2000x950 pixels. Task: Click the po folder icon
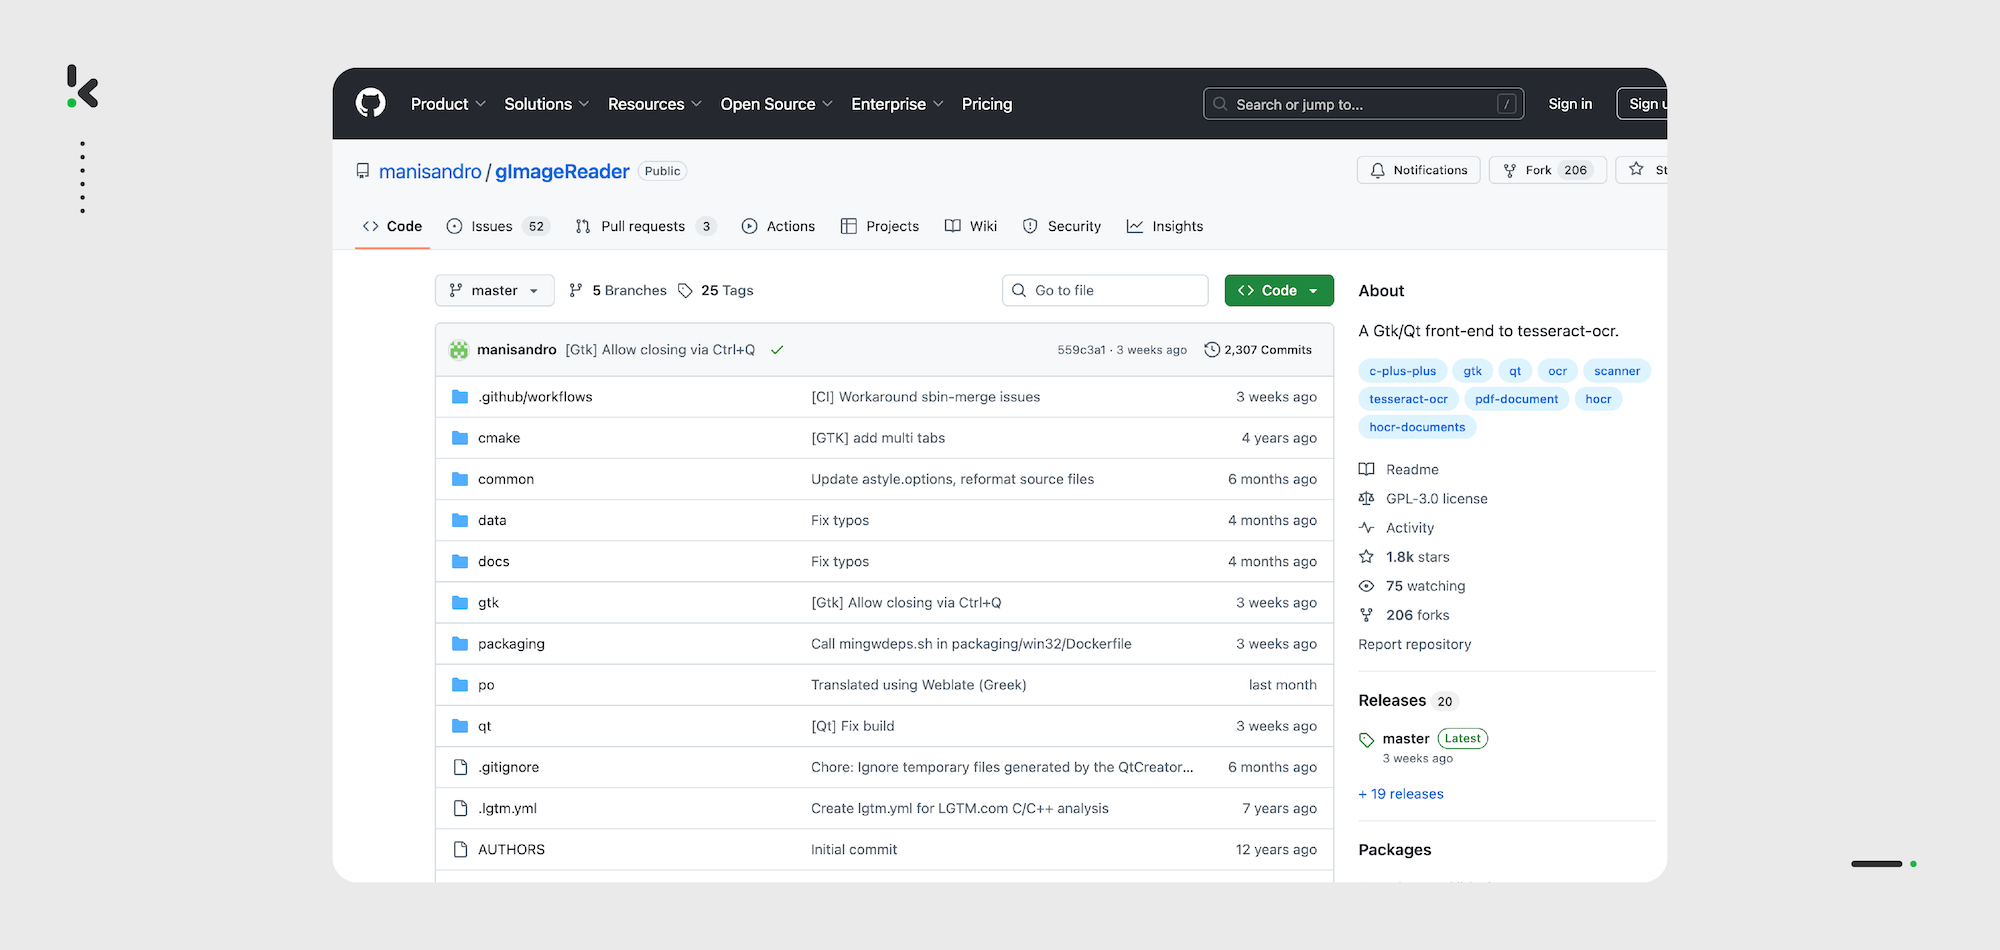point(460,684)
